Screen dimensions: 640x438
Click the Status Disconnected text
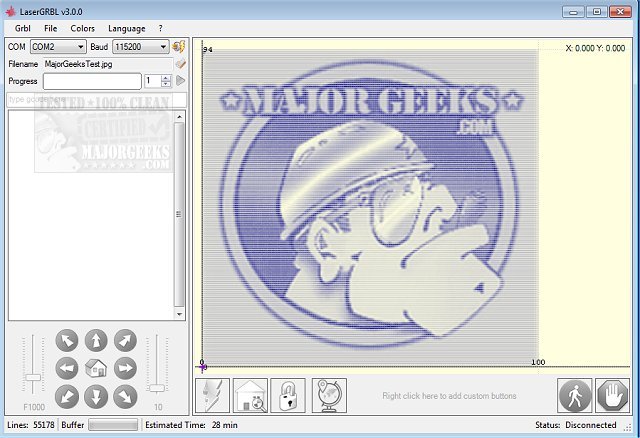(x=576, y=425)
